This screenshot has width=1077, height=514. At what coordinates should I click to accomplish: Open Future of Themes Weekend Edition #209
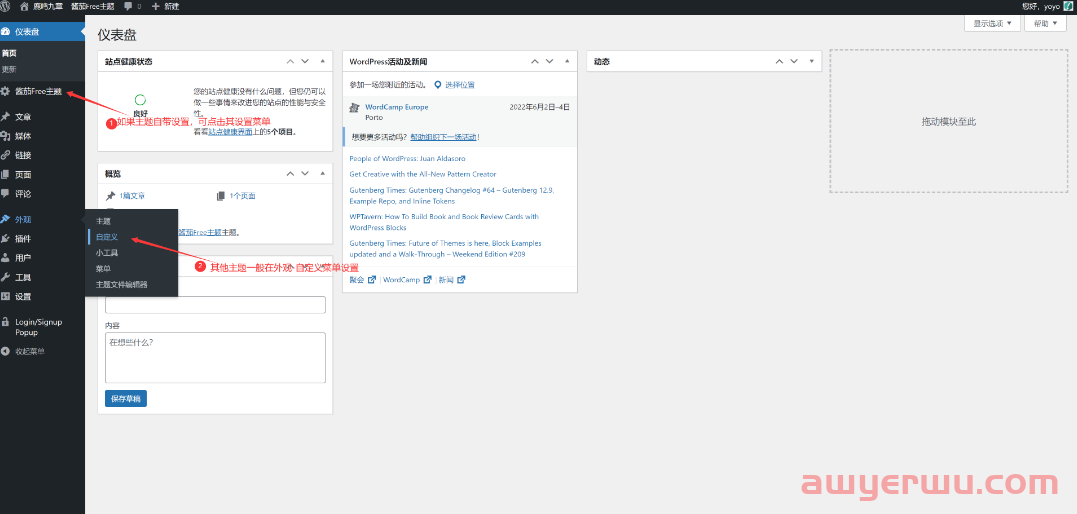[445, 249]
